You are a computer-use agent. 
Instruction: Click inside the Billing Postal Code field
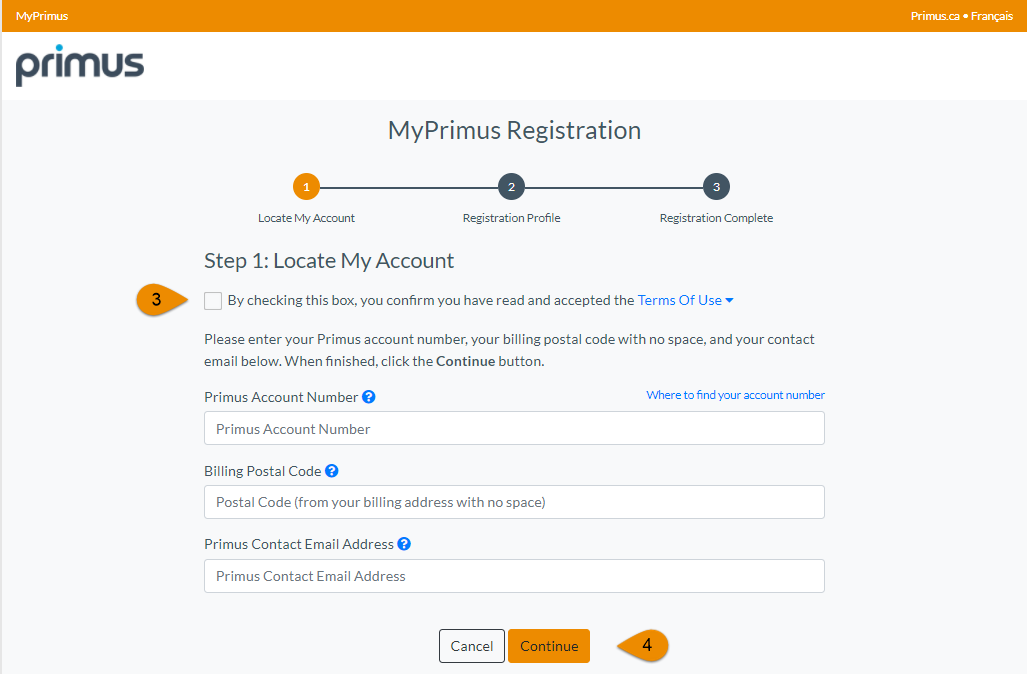pos(513,501)
